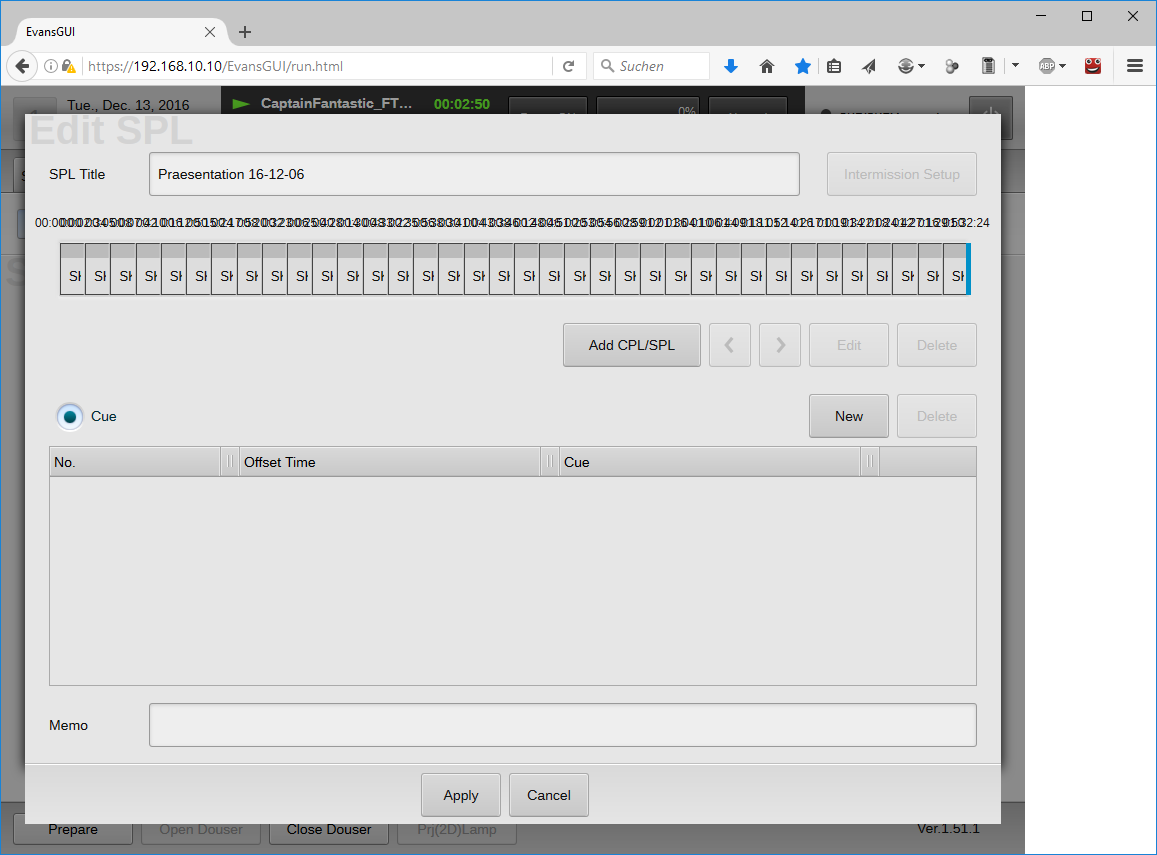Apply the SPL changes
Image resolution: width=1157 pixels, height=855 pixels.
(x=460, y=795)
